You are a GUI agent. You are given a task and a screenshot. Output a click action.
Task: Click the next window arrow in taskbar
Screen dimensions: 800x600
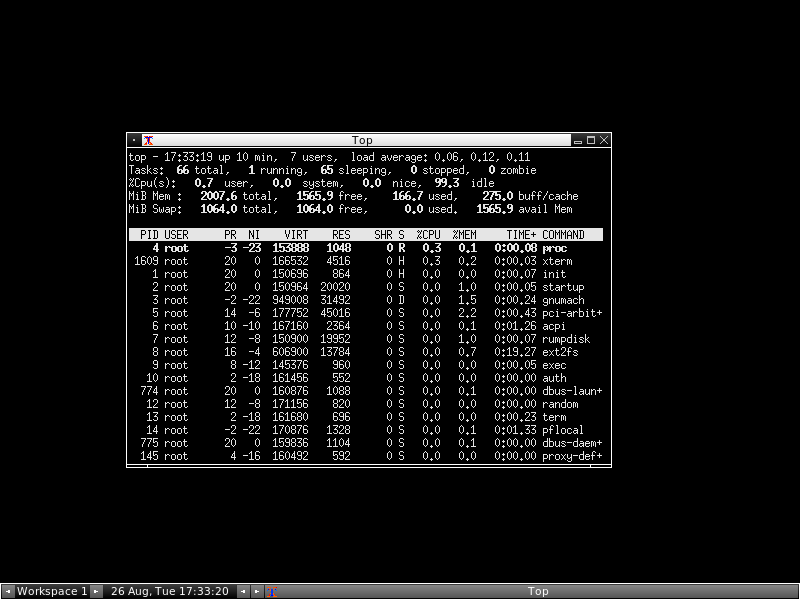click(x=256, y=592)
